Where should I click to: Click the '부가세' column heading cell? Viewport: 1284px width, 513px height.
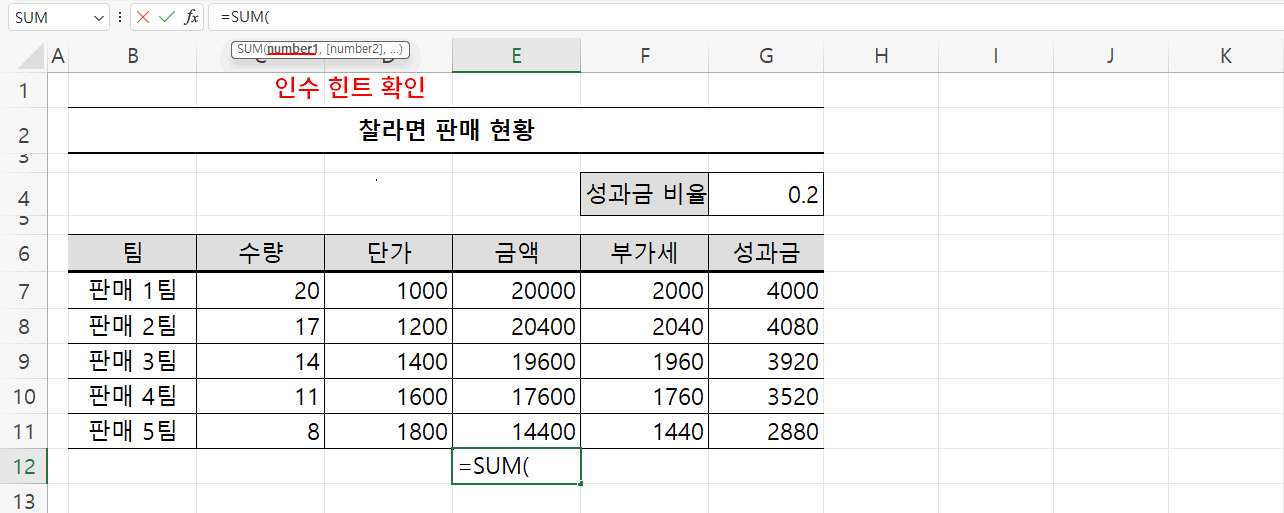pos(644,253)
